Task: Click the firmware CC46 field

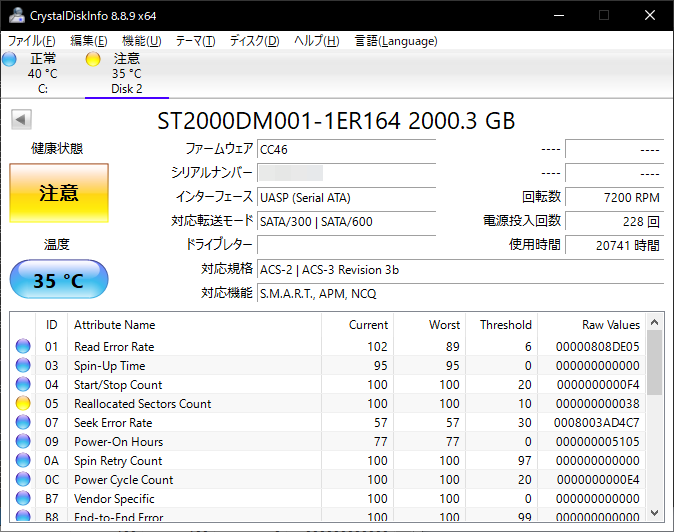Action: pyautogui.click(x=346, y=149)
